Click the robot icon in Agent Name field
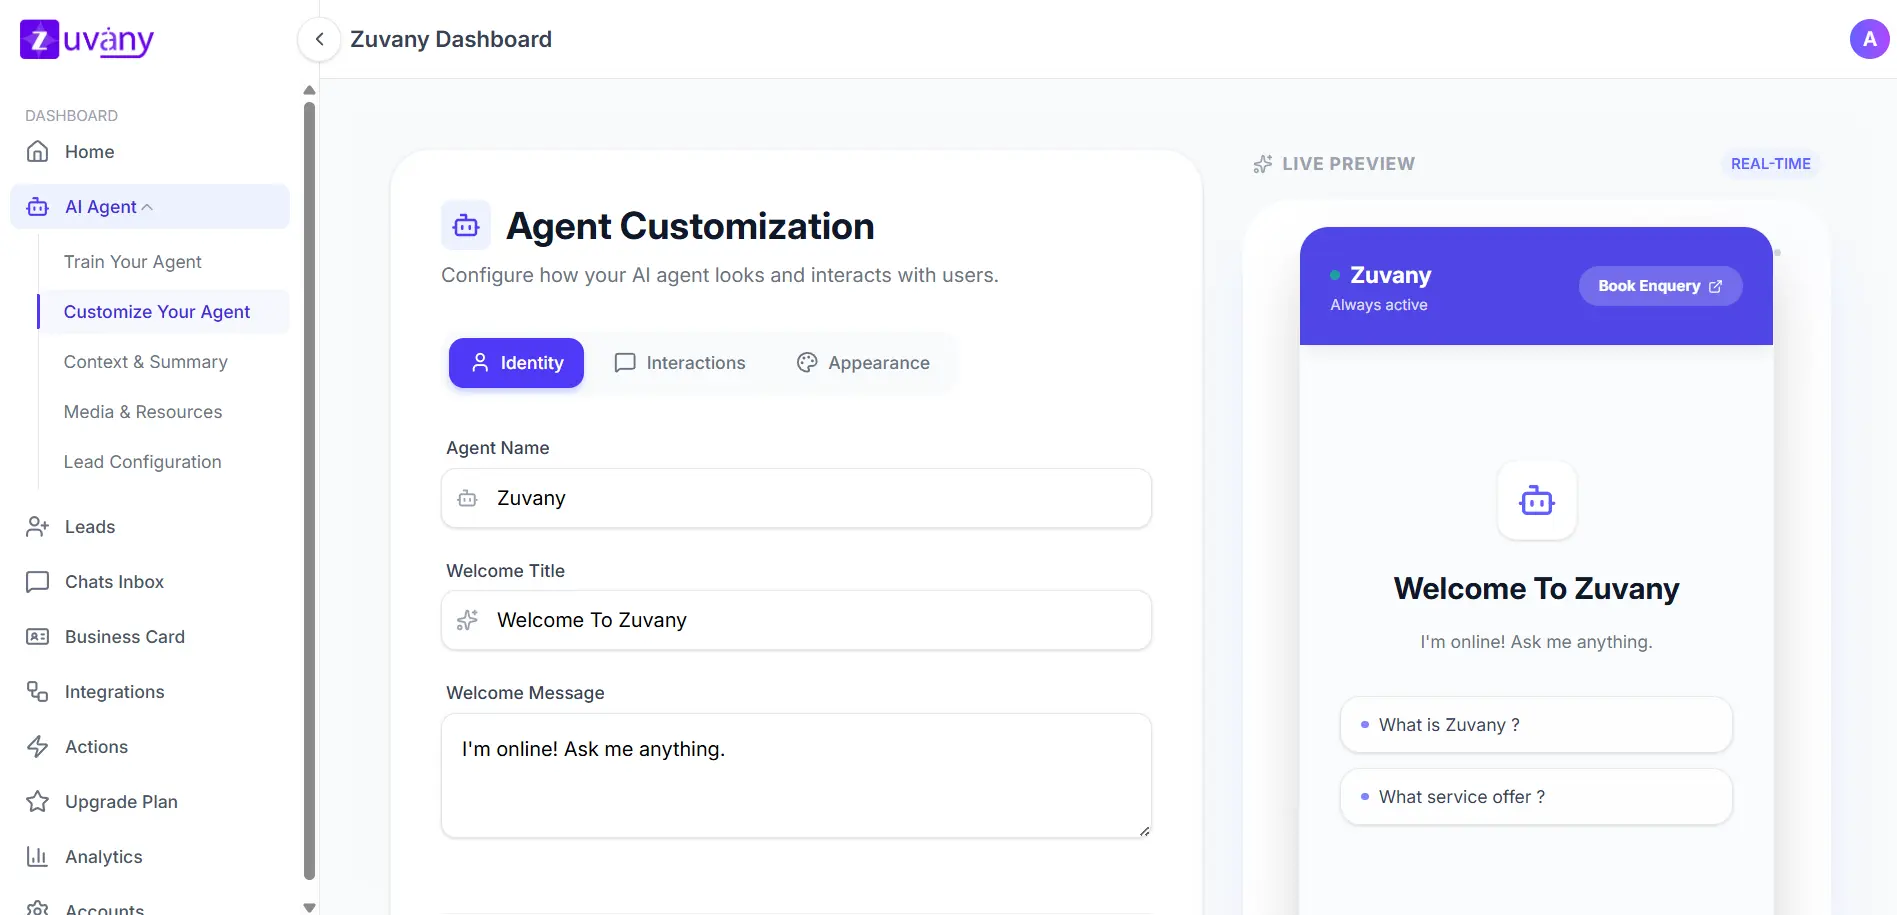 tap(467, 498)
